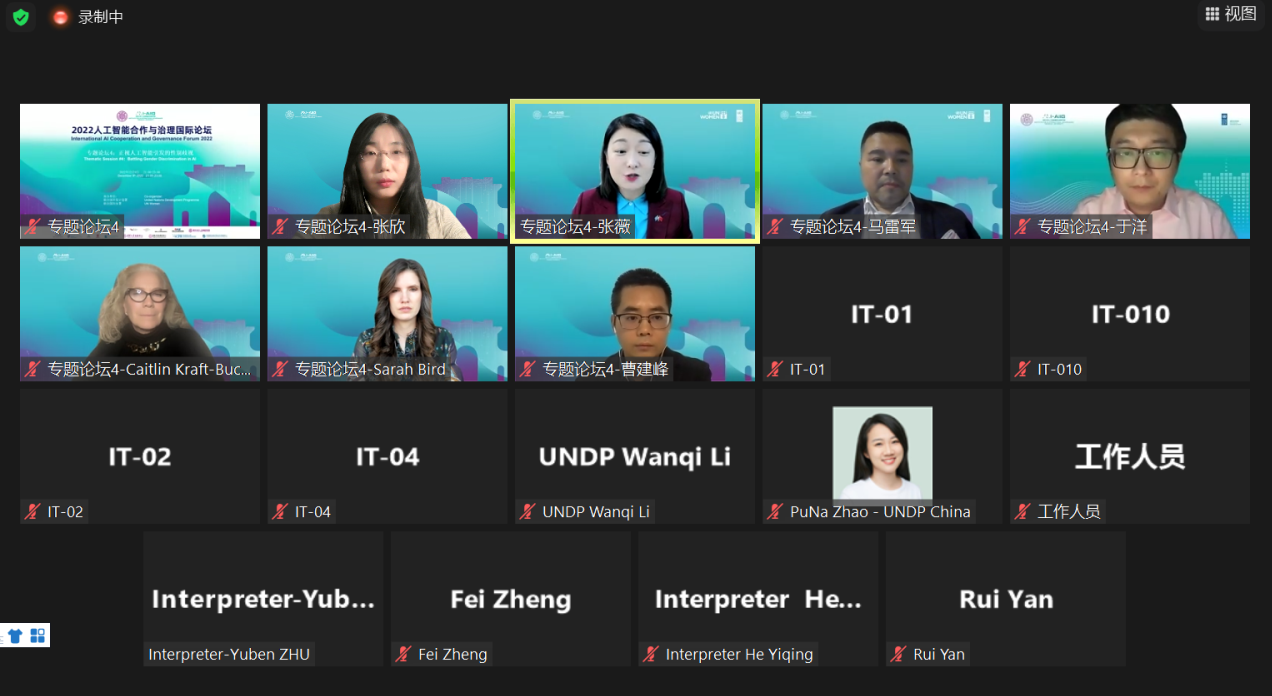Screen dimensions: 1272x696
Task: Click the Interpreter He Yiqing name label
Action: 739,654
